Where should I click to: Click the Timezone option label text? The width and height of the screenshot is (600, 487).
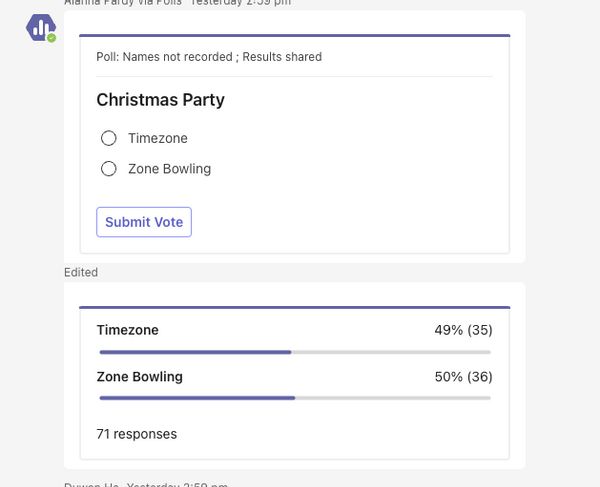(x=158, y=138)
